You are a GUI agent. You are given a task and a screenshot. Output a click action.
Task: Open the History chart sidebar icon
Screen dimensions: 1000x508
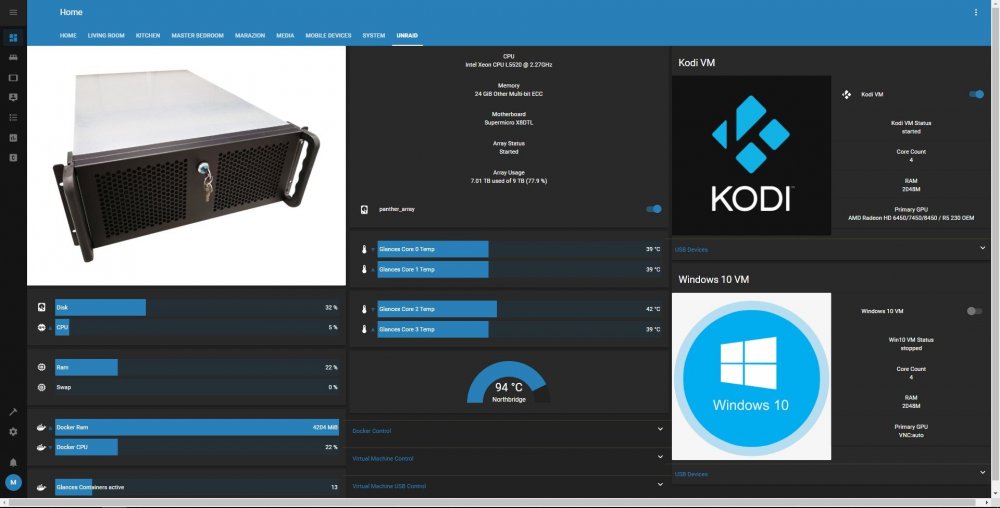13,138
